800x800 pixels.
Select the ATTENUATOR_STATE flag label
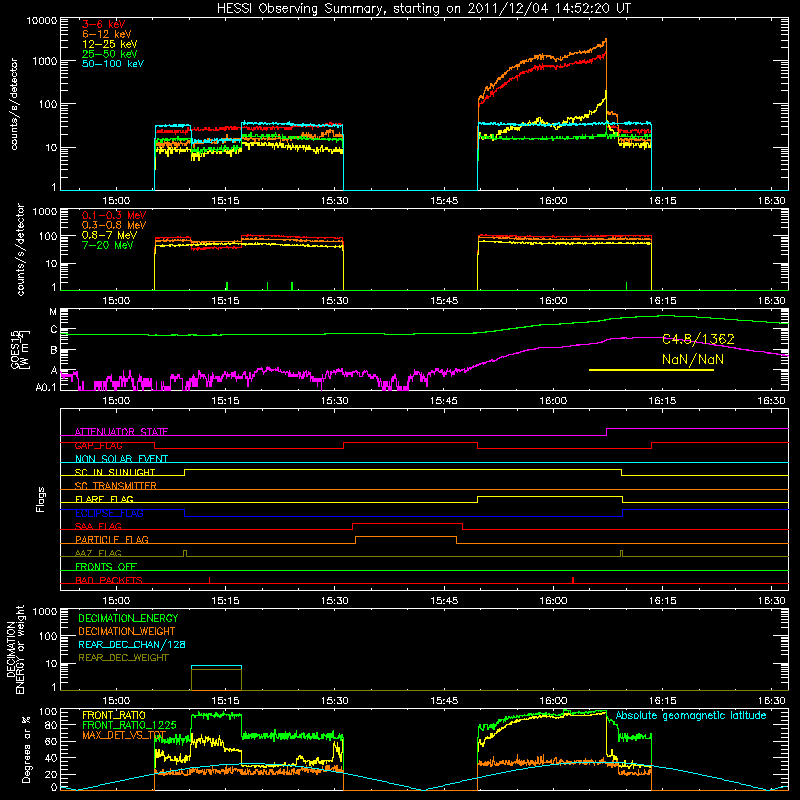click(x=121, y=432)
